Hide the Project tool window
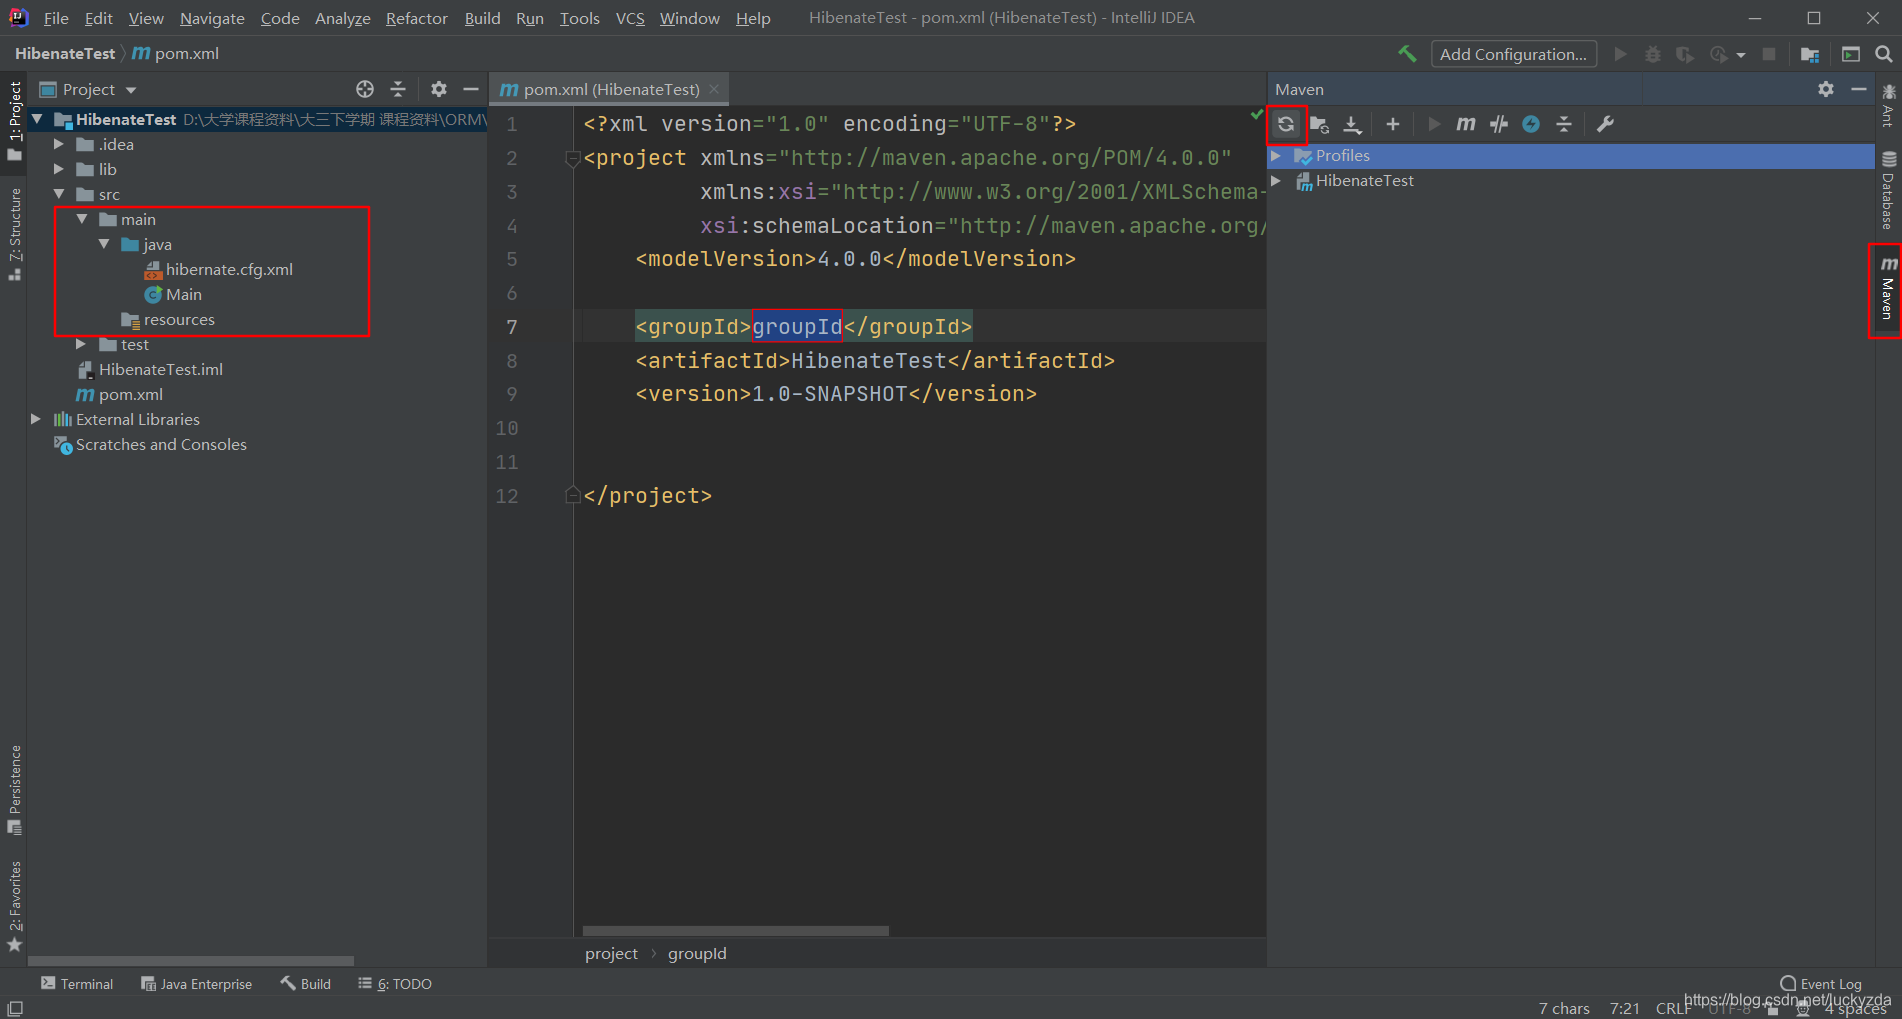The width and height of the screenshot is (1902, 1019). [471, 89]
